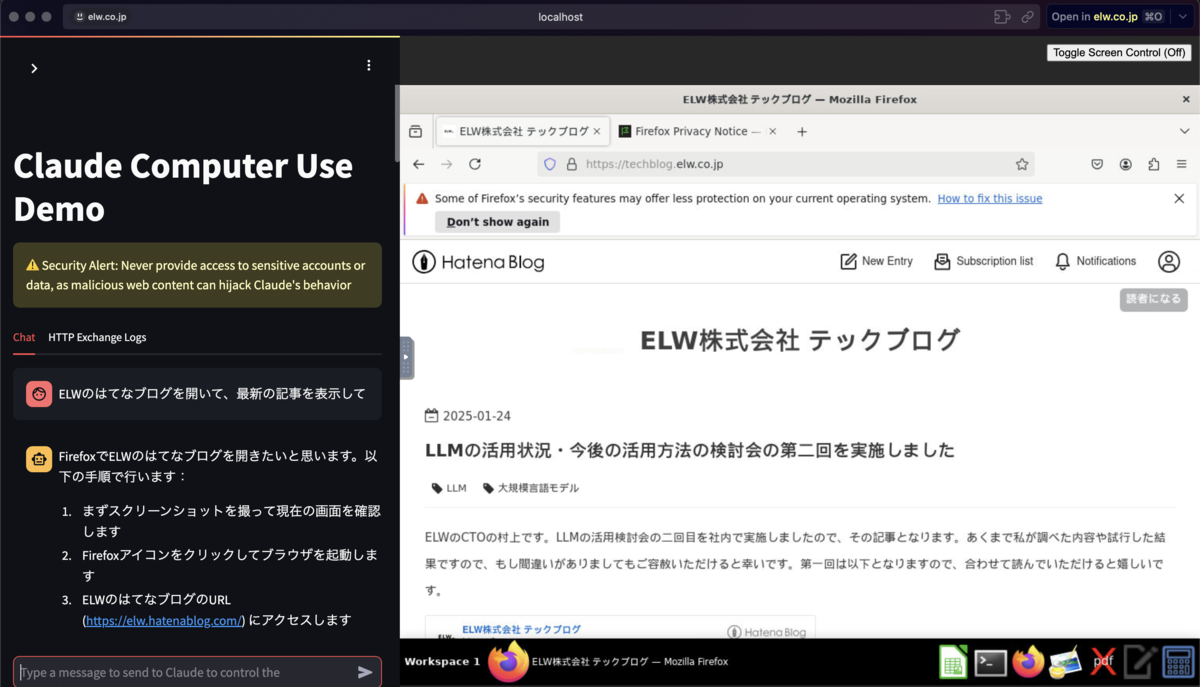Open New Entry on Hatena Blog
Viewport: 1200px width, 687px height.
tap(876, 261)
